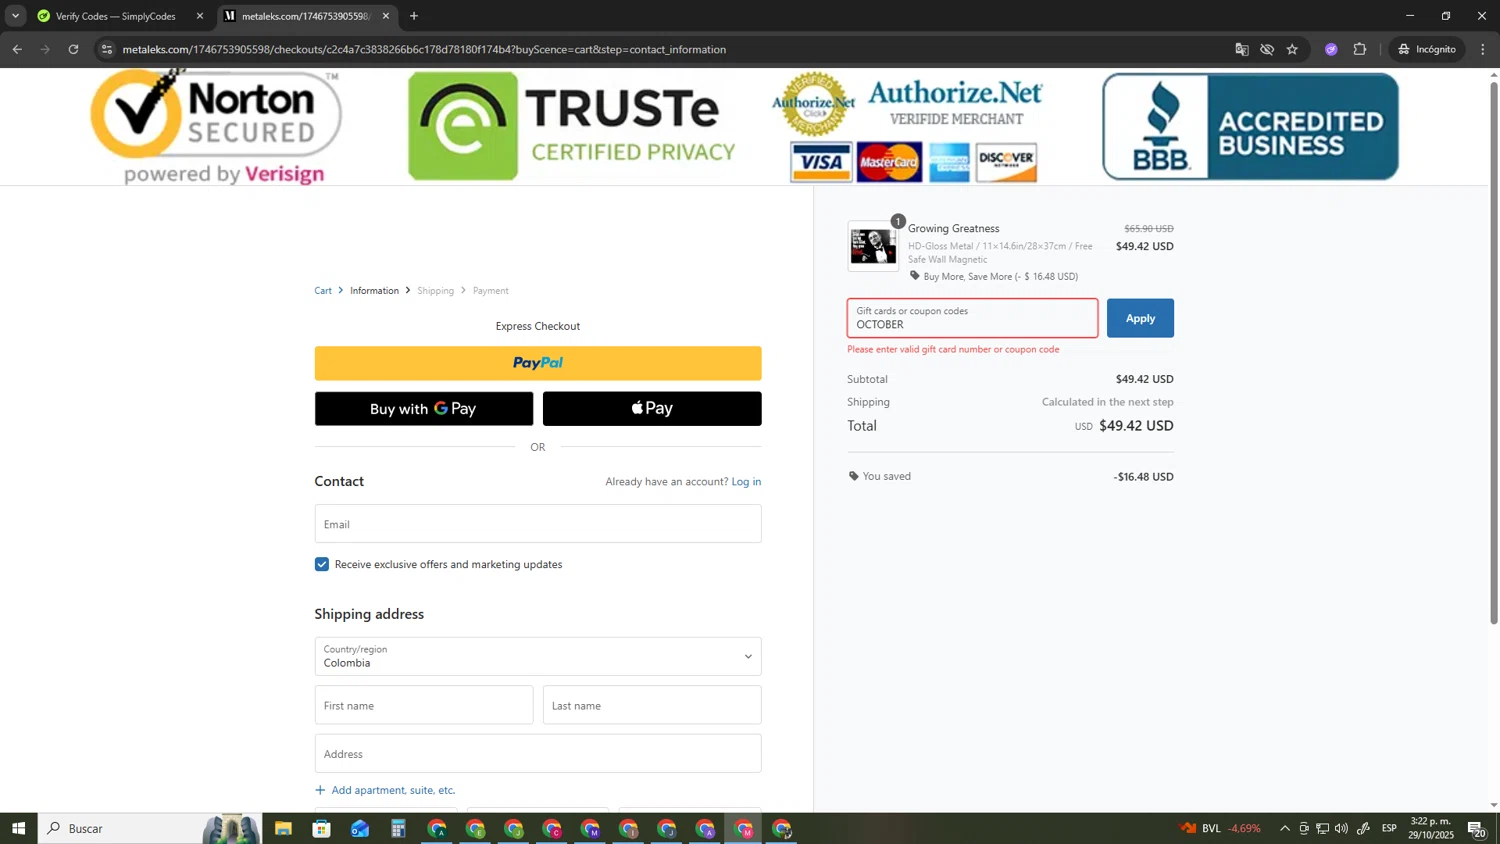This screenshot has height=844, width=1500.
Task: Click the Buy with G Pay button
Action: (x=424, y=409)
